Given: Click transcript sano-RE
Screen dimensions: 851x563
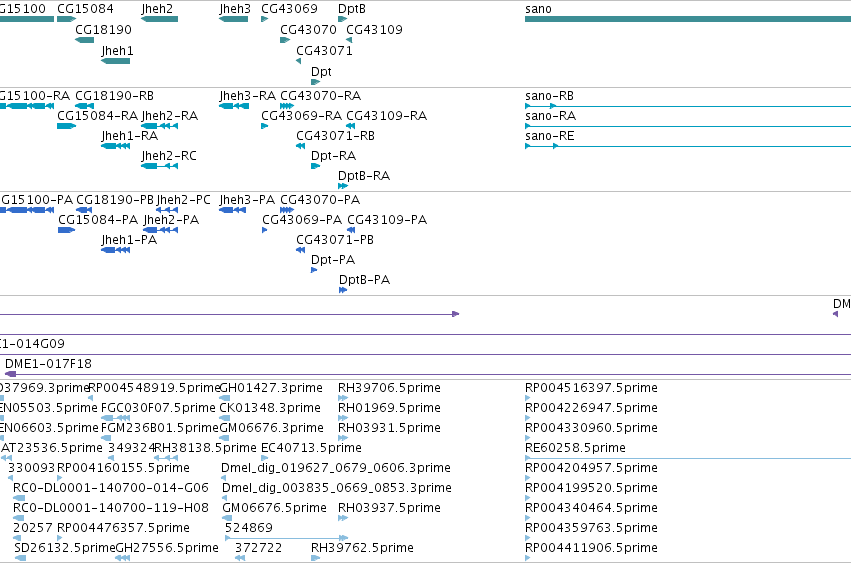Looking at the screenshot, I should [549, 136].
